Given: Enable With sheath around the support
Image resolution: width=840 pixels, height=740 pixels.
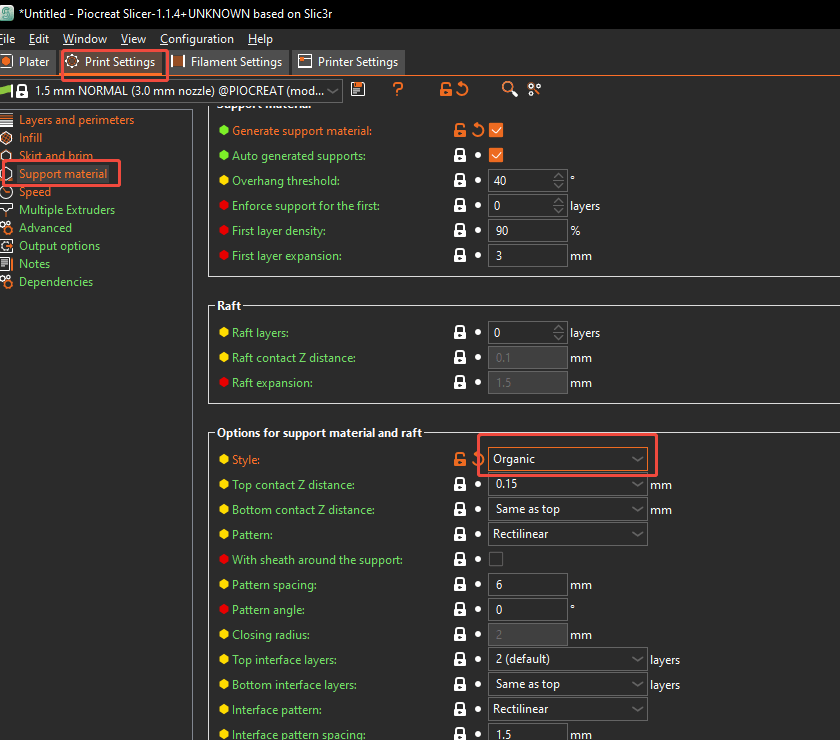Looking at the screenshot, I should click(496, 560).
